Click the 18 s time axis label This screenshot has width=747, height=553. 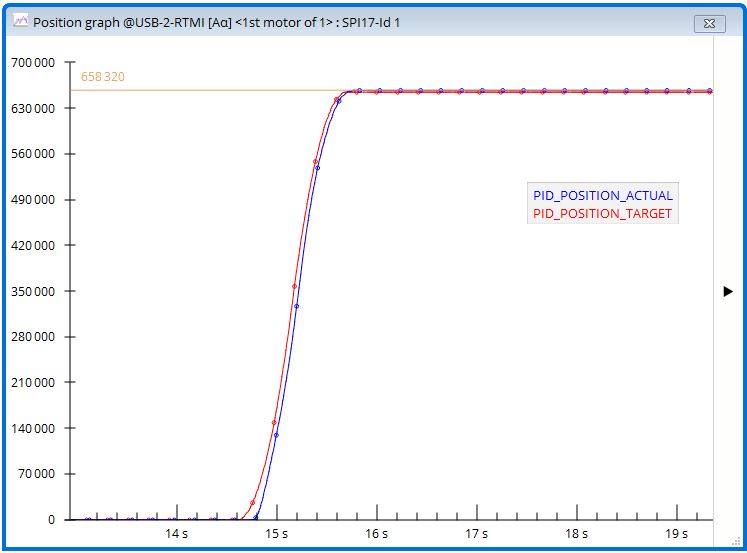(x=577, y=533)
